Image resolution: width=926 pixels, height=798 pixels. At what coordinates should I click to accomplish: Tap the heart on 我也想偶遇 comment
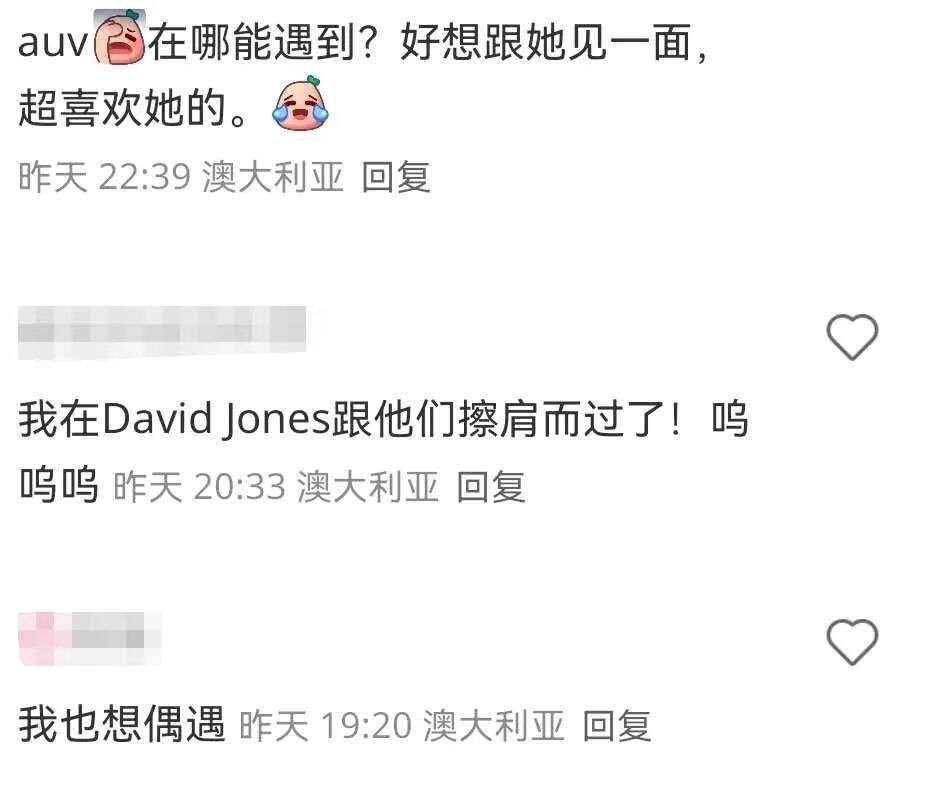852,642
